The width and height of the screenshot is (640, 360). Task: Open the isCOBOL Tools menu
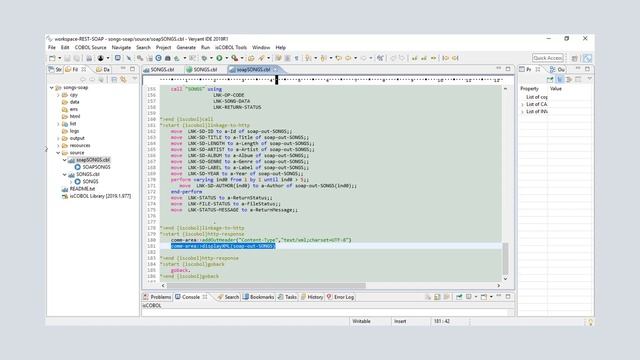tap(231, 48)
